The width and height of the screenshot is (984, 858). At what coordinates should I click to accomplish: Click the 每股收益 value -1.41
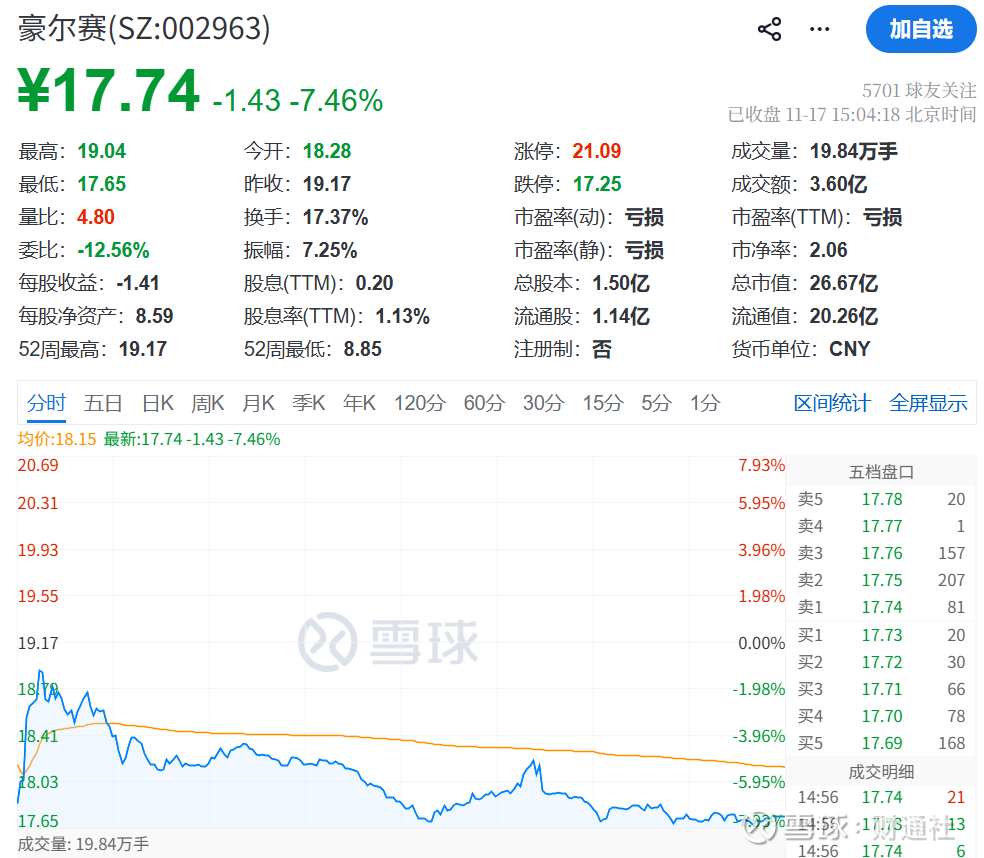pyautogui.click(x=138, y=283)
